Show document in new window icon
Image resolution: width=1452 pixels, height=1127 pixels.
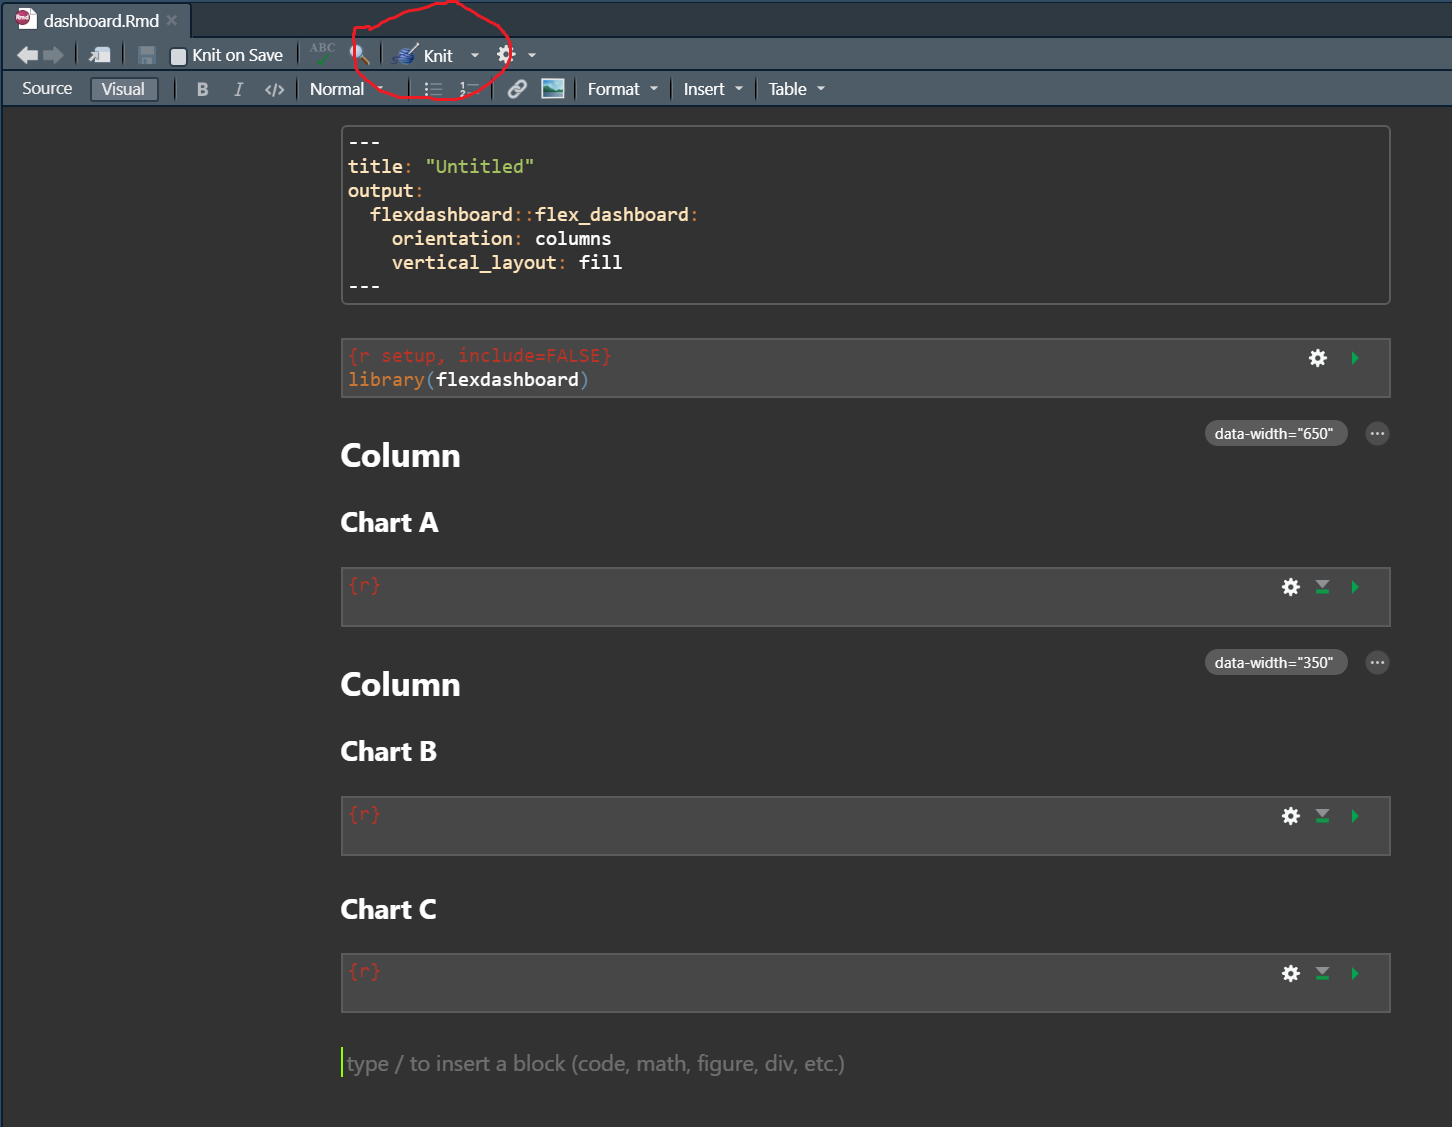coord(100,56)
